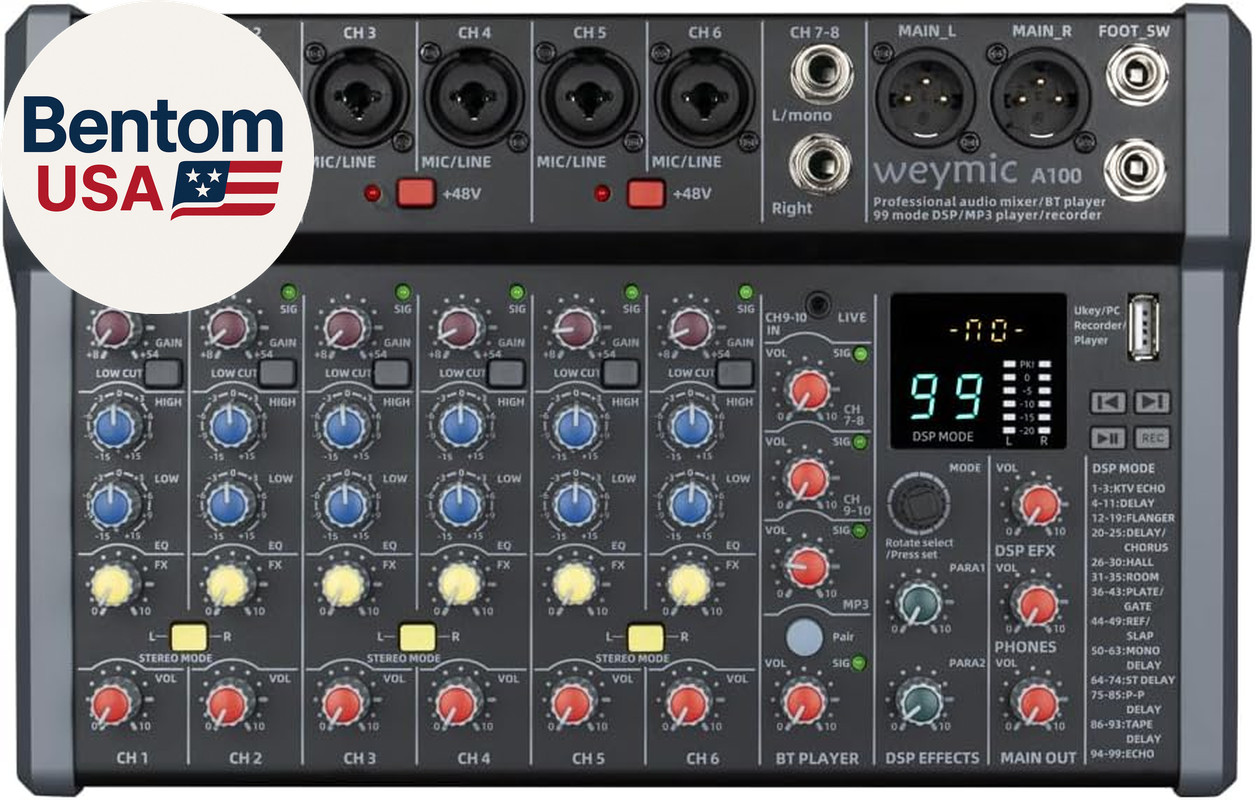Viewport: 1256px width, 800px height.
Task: Click the MAIN_L XLR output connector
Action: pos(925,96)
